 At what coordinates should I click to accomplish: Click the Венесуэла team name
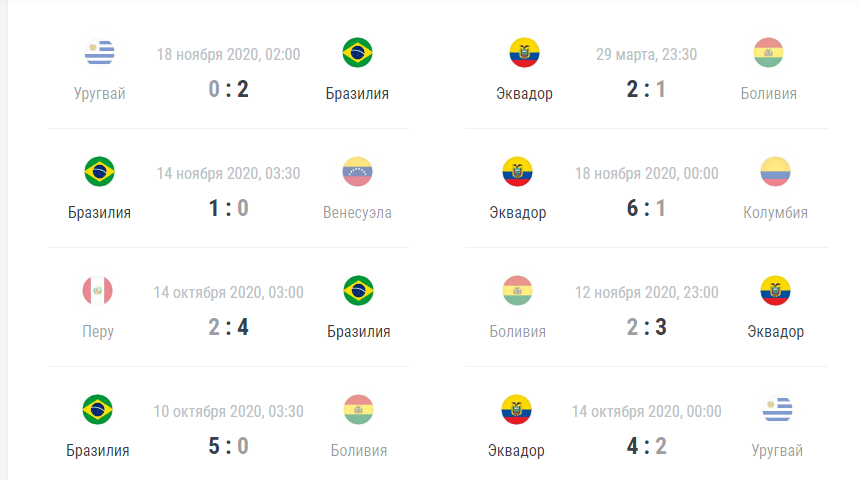tap(358, 212)
